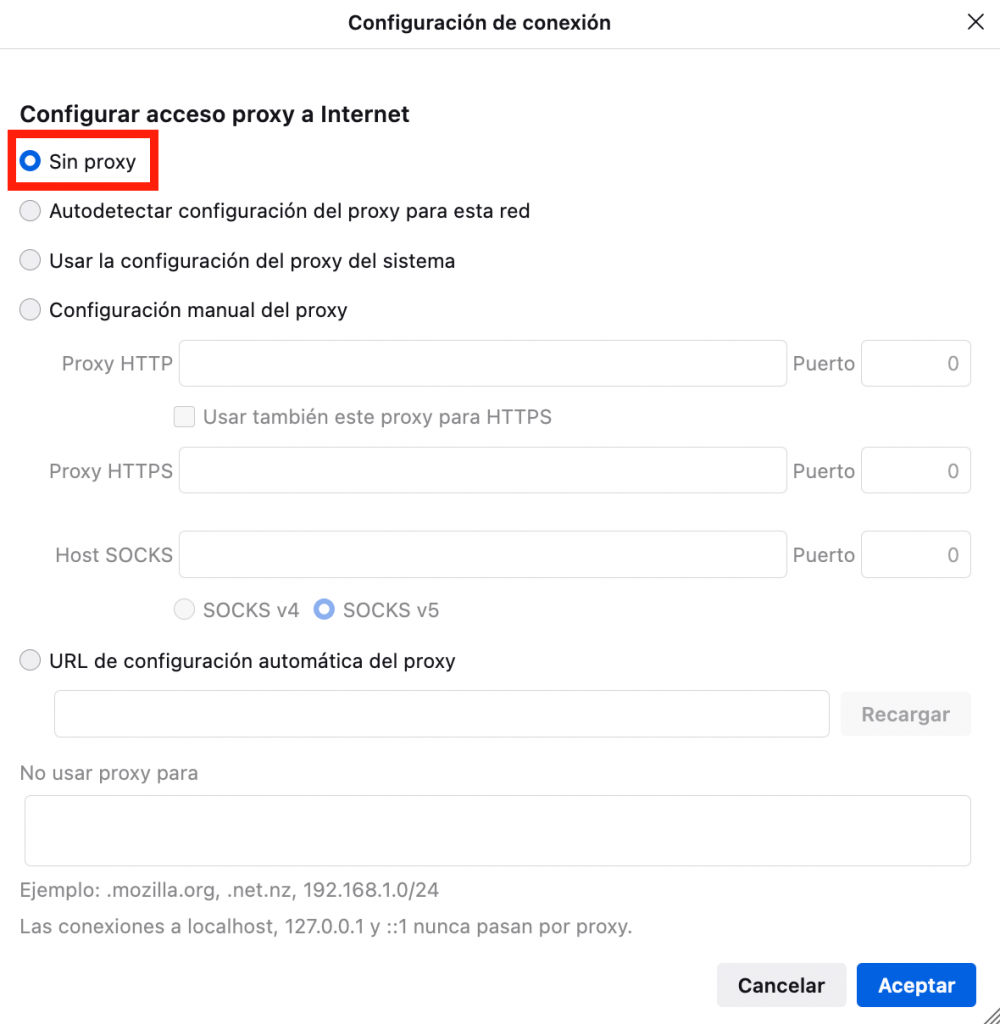
Task: Click the Recargar button
Action: [x=905, y=714]
